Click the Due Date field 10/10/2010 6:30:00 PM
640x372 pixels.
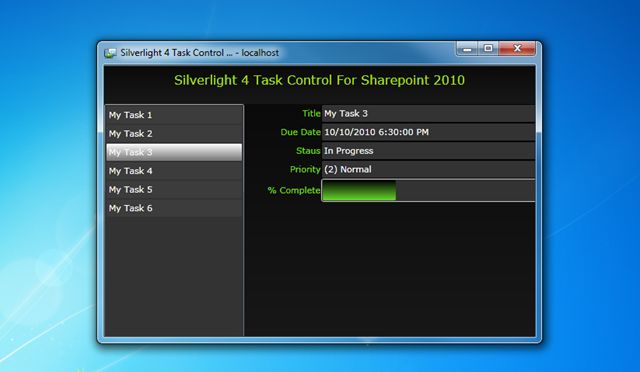click(428, 132)
